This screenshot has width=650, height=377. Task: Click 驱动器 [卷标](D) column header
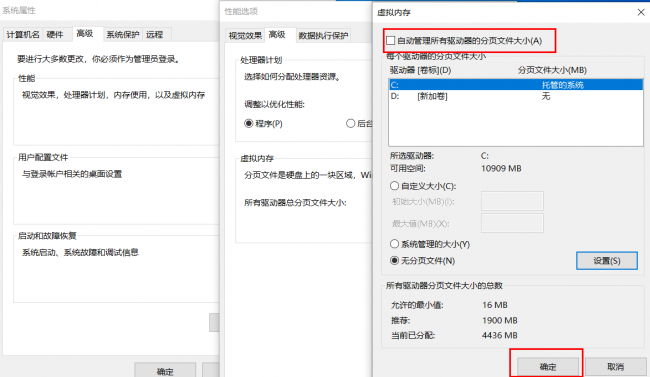click(420, 70)
